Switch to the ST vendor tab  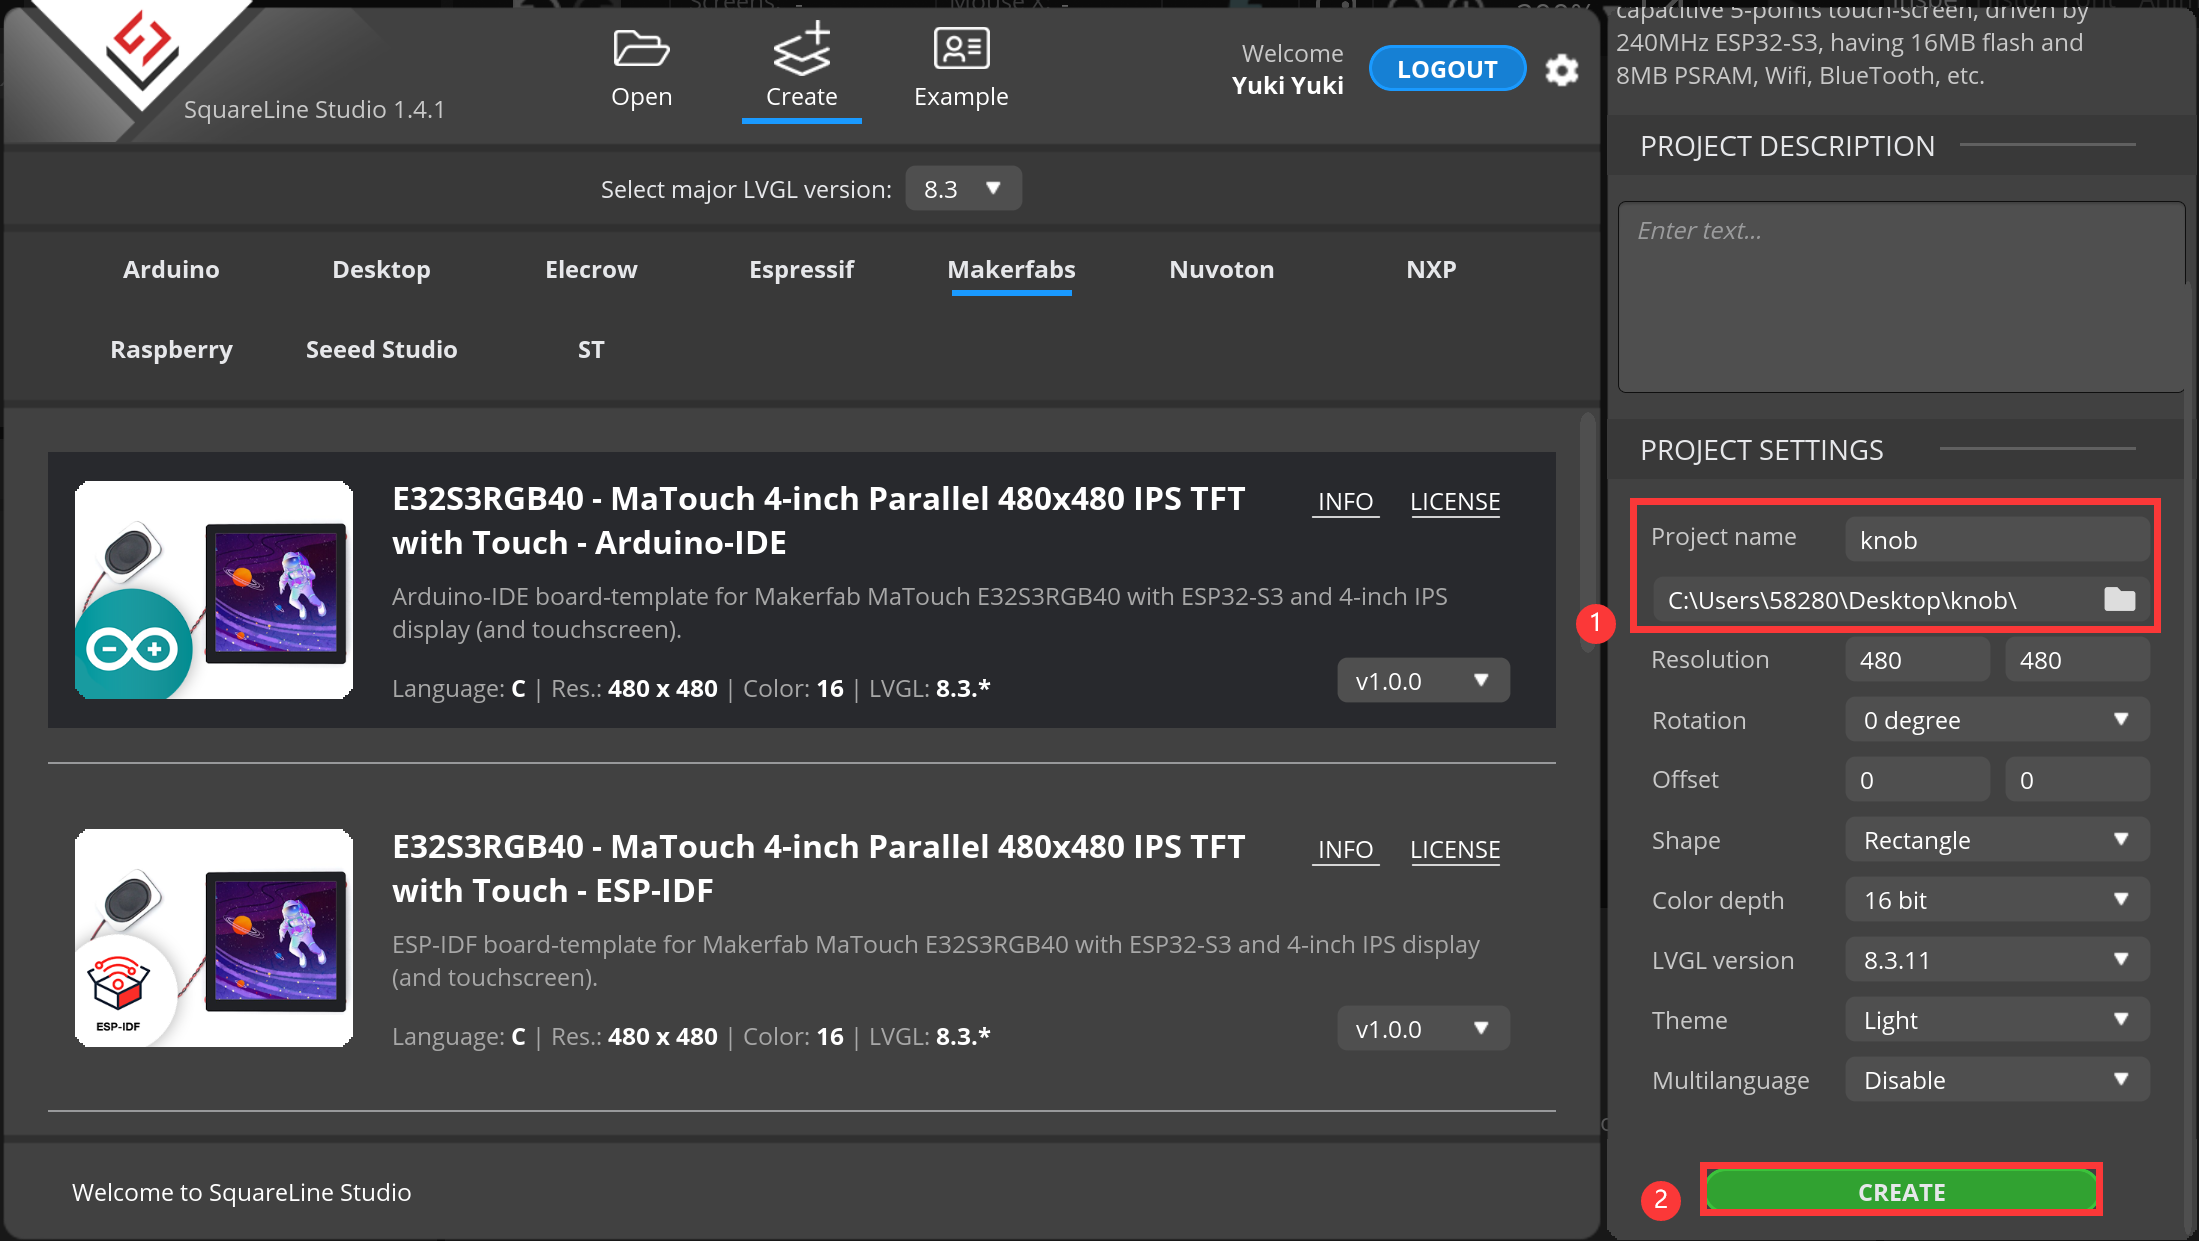[x=591, y=349]
